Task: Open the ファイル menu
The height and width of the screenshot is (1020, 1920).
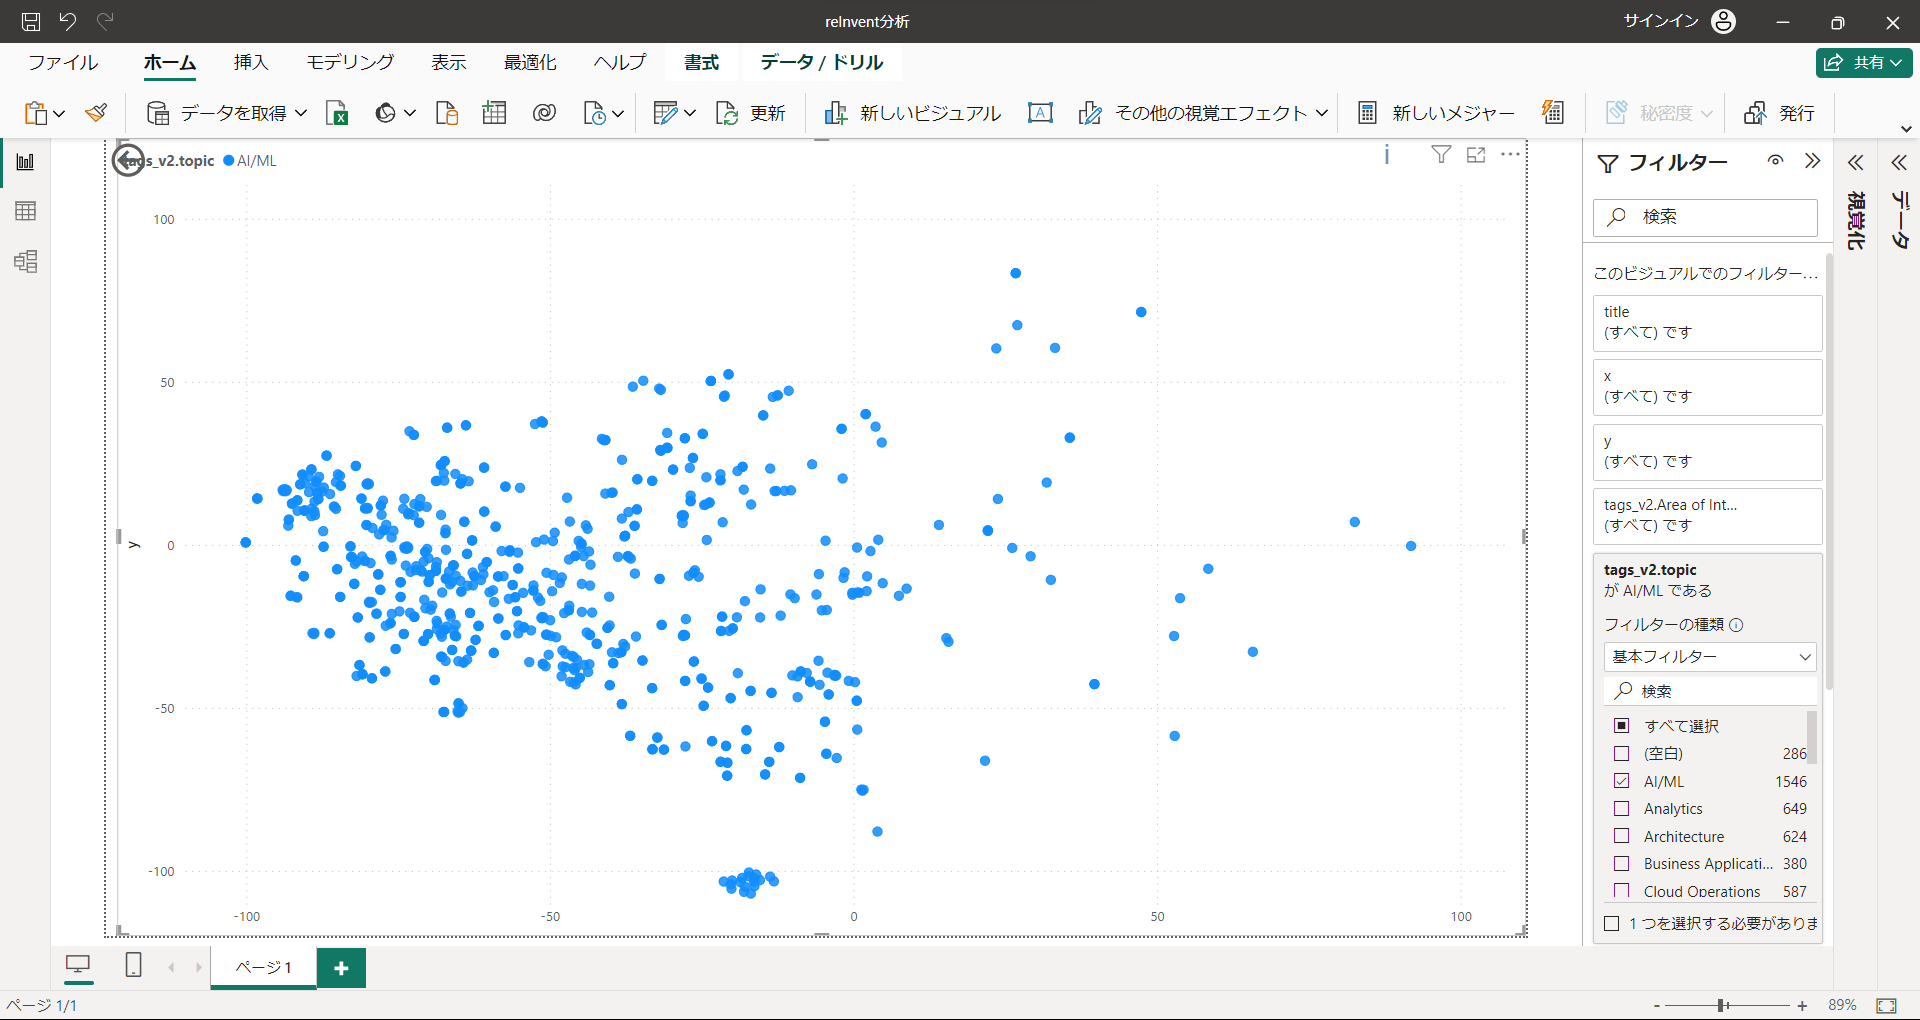Action: pyautogui.click(x=63, y=62)
